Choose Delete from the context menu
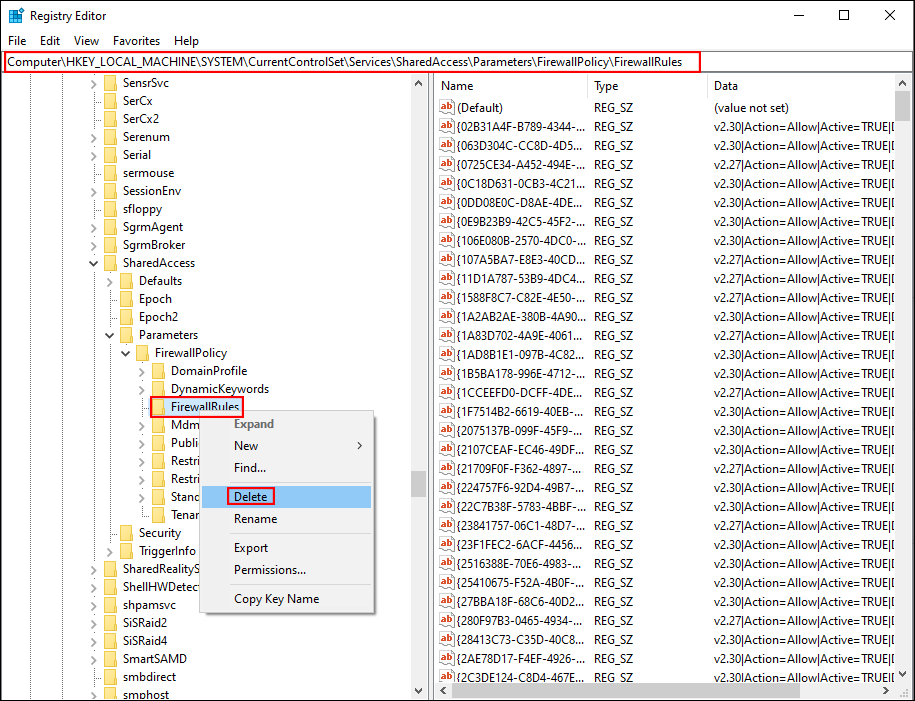The height and width of the screenshot is (701, 915). point(250,497)
